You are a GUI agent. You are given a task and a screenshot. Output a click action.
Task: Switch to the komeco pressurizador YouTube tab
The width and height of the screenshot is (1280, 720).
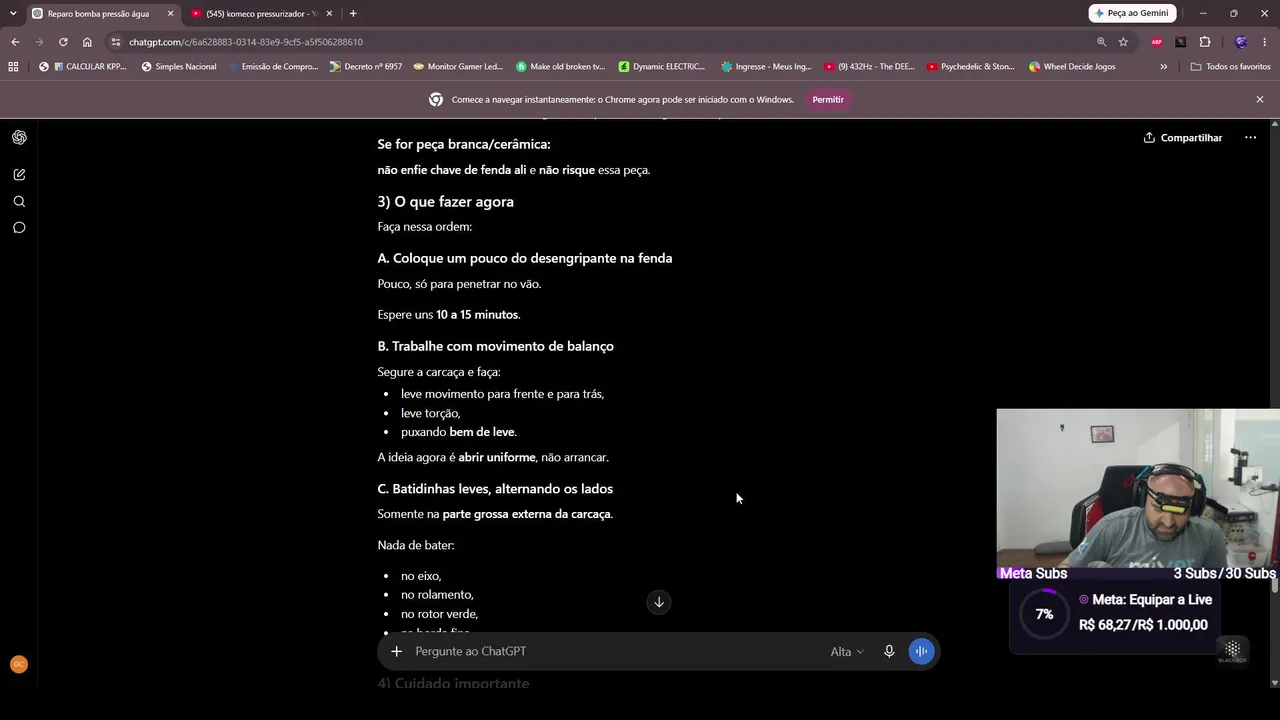260,14
